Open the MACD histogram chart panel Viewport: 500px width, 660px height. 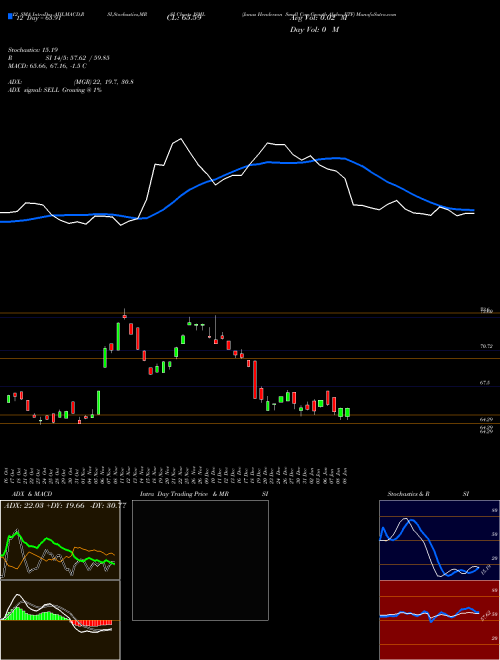coord(60,620)
